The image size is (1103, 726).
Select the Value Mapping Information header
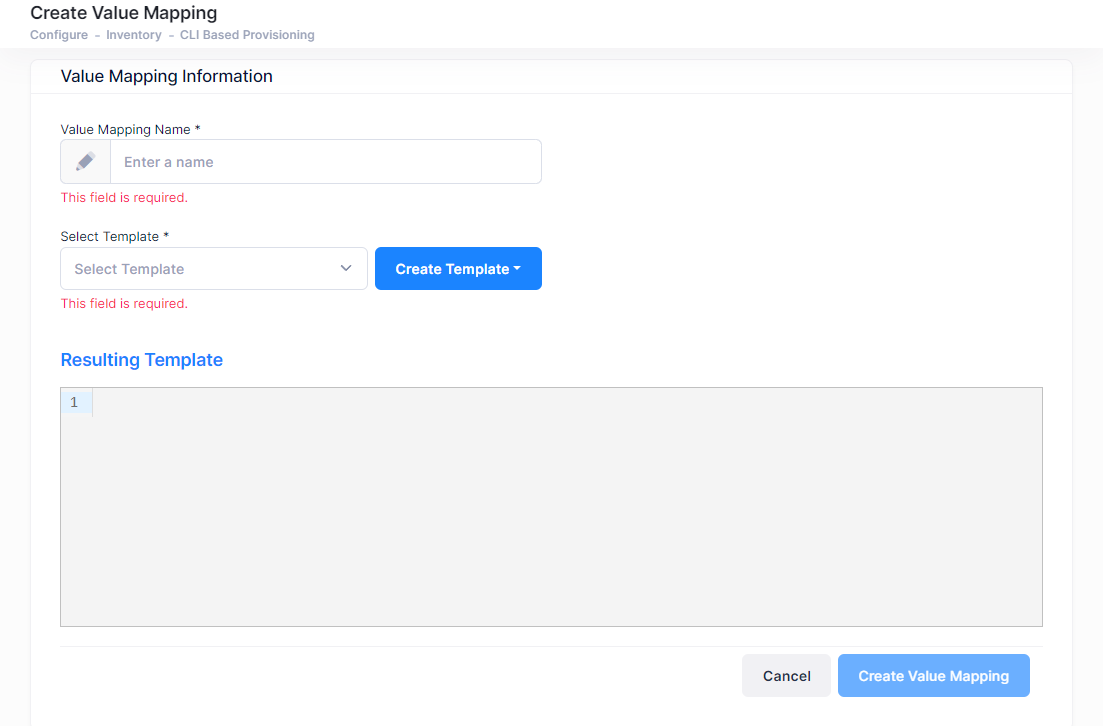point(166,76)
